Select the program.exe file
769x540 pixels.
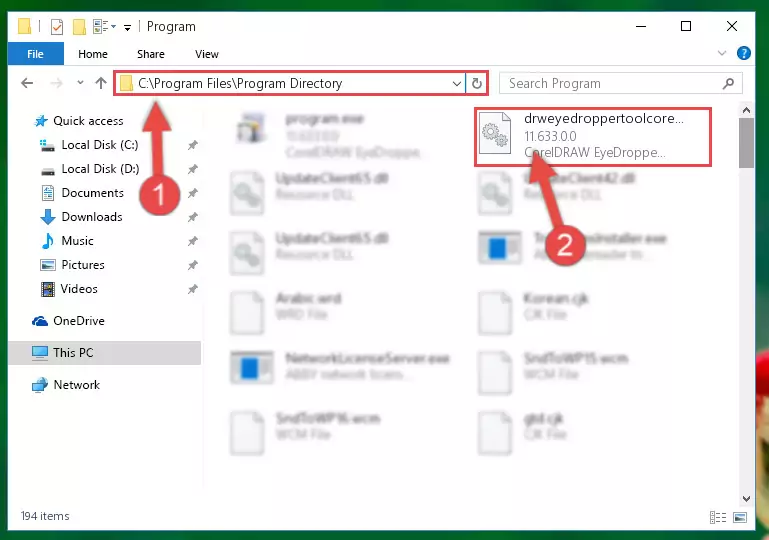[329, 135]
